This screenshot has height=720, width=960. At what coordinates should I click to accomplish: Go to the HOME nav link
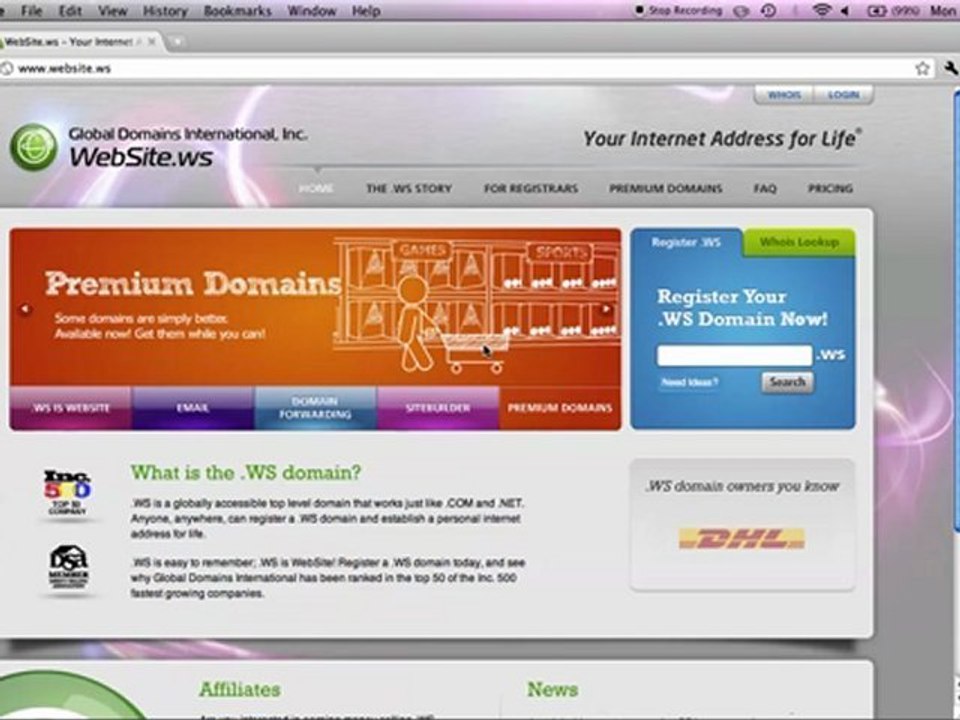316,188
